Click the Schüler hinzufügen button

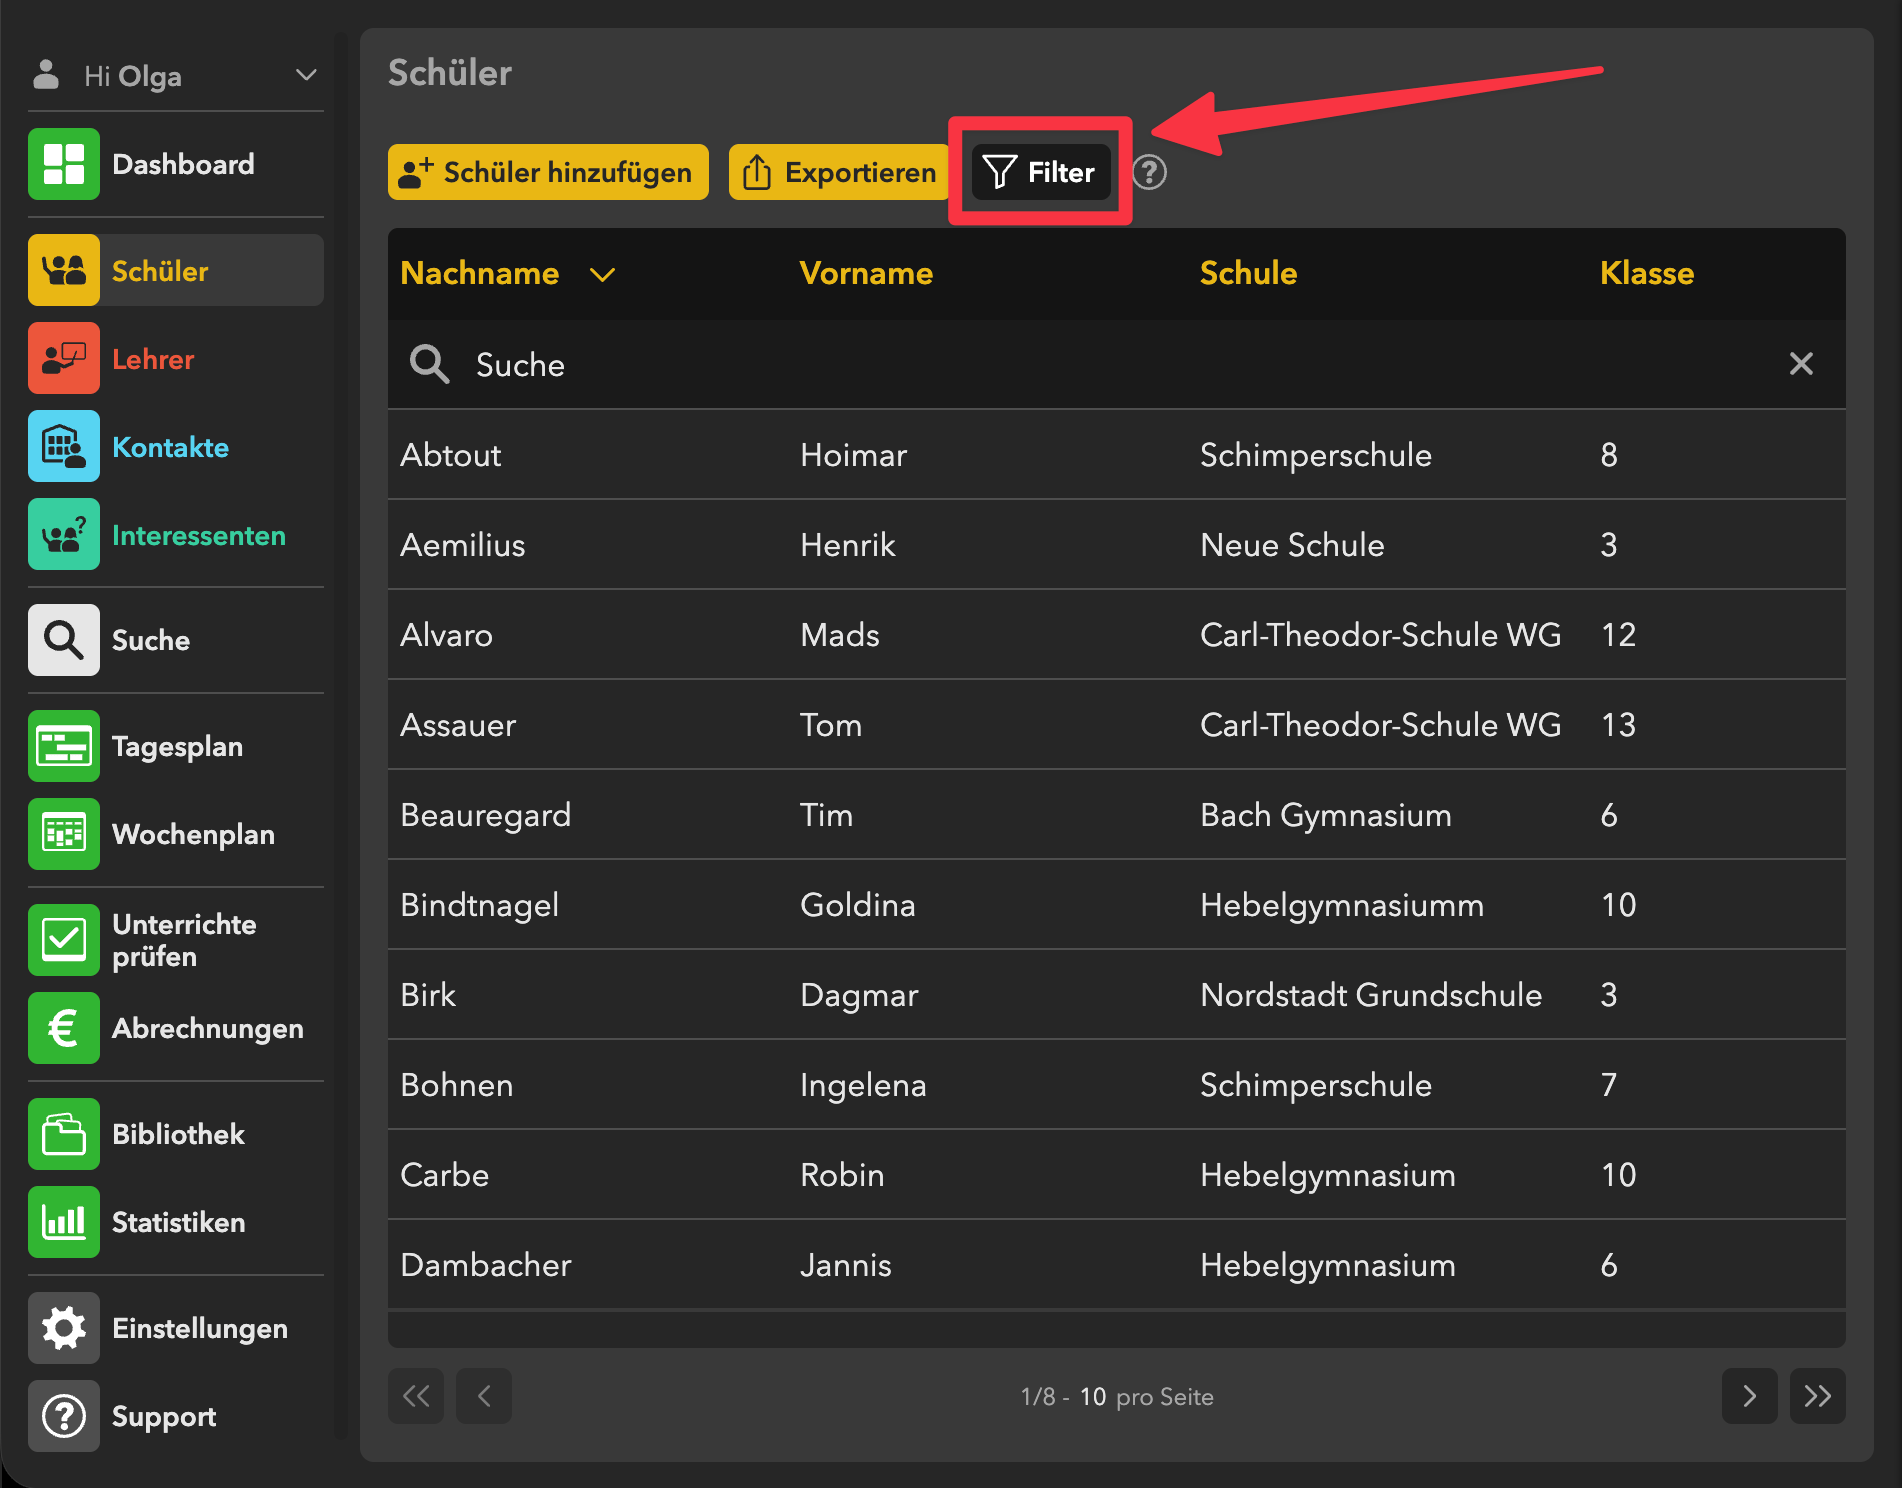coord(548,173)
